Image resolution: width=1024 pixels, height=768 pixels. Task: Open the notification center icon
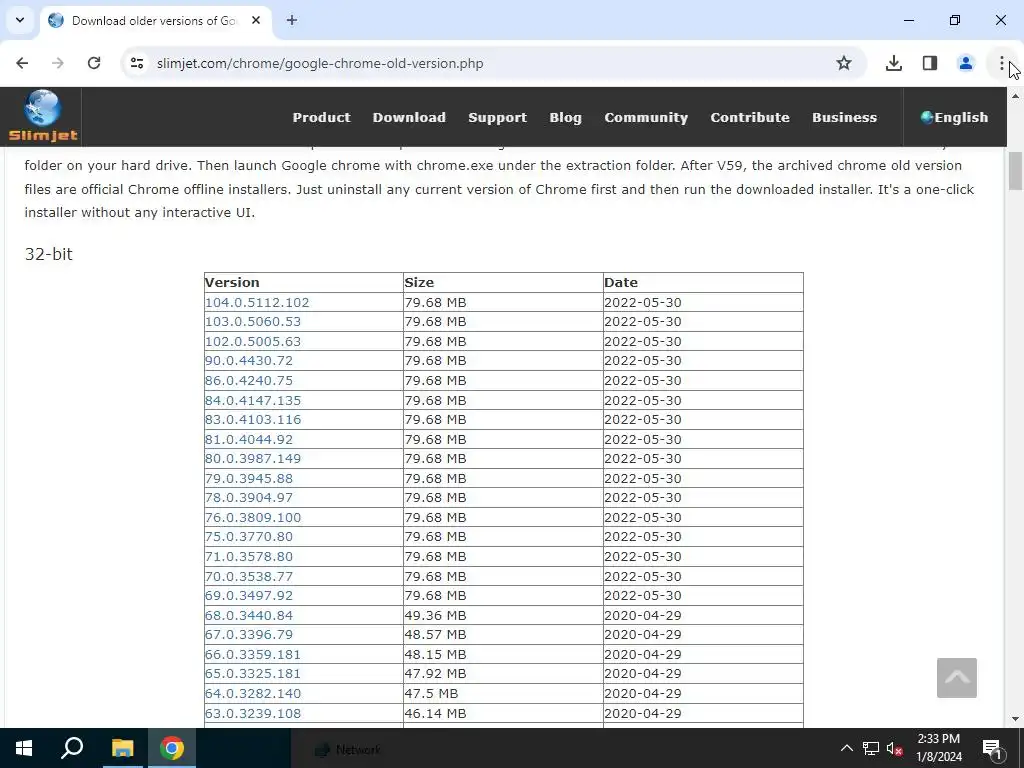992,748
